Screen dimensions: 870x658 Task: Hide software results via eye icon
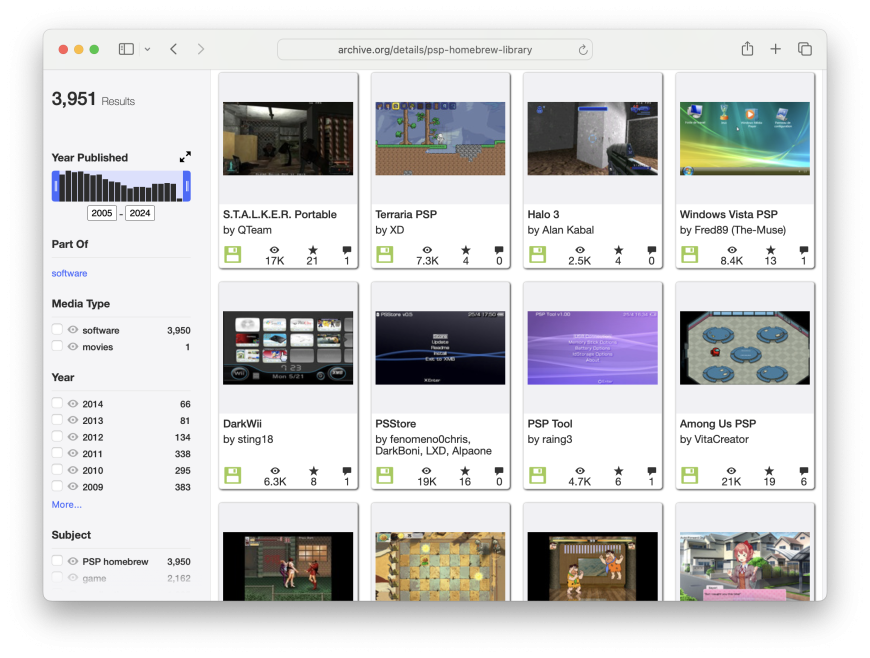click(x=73, y=330)
